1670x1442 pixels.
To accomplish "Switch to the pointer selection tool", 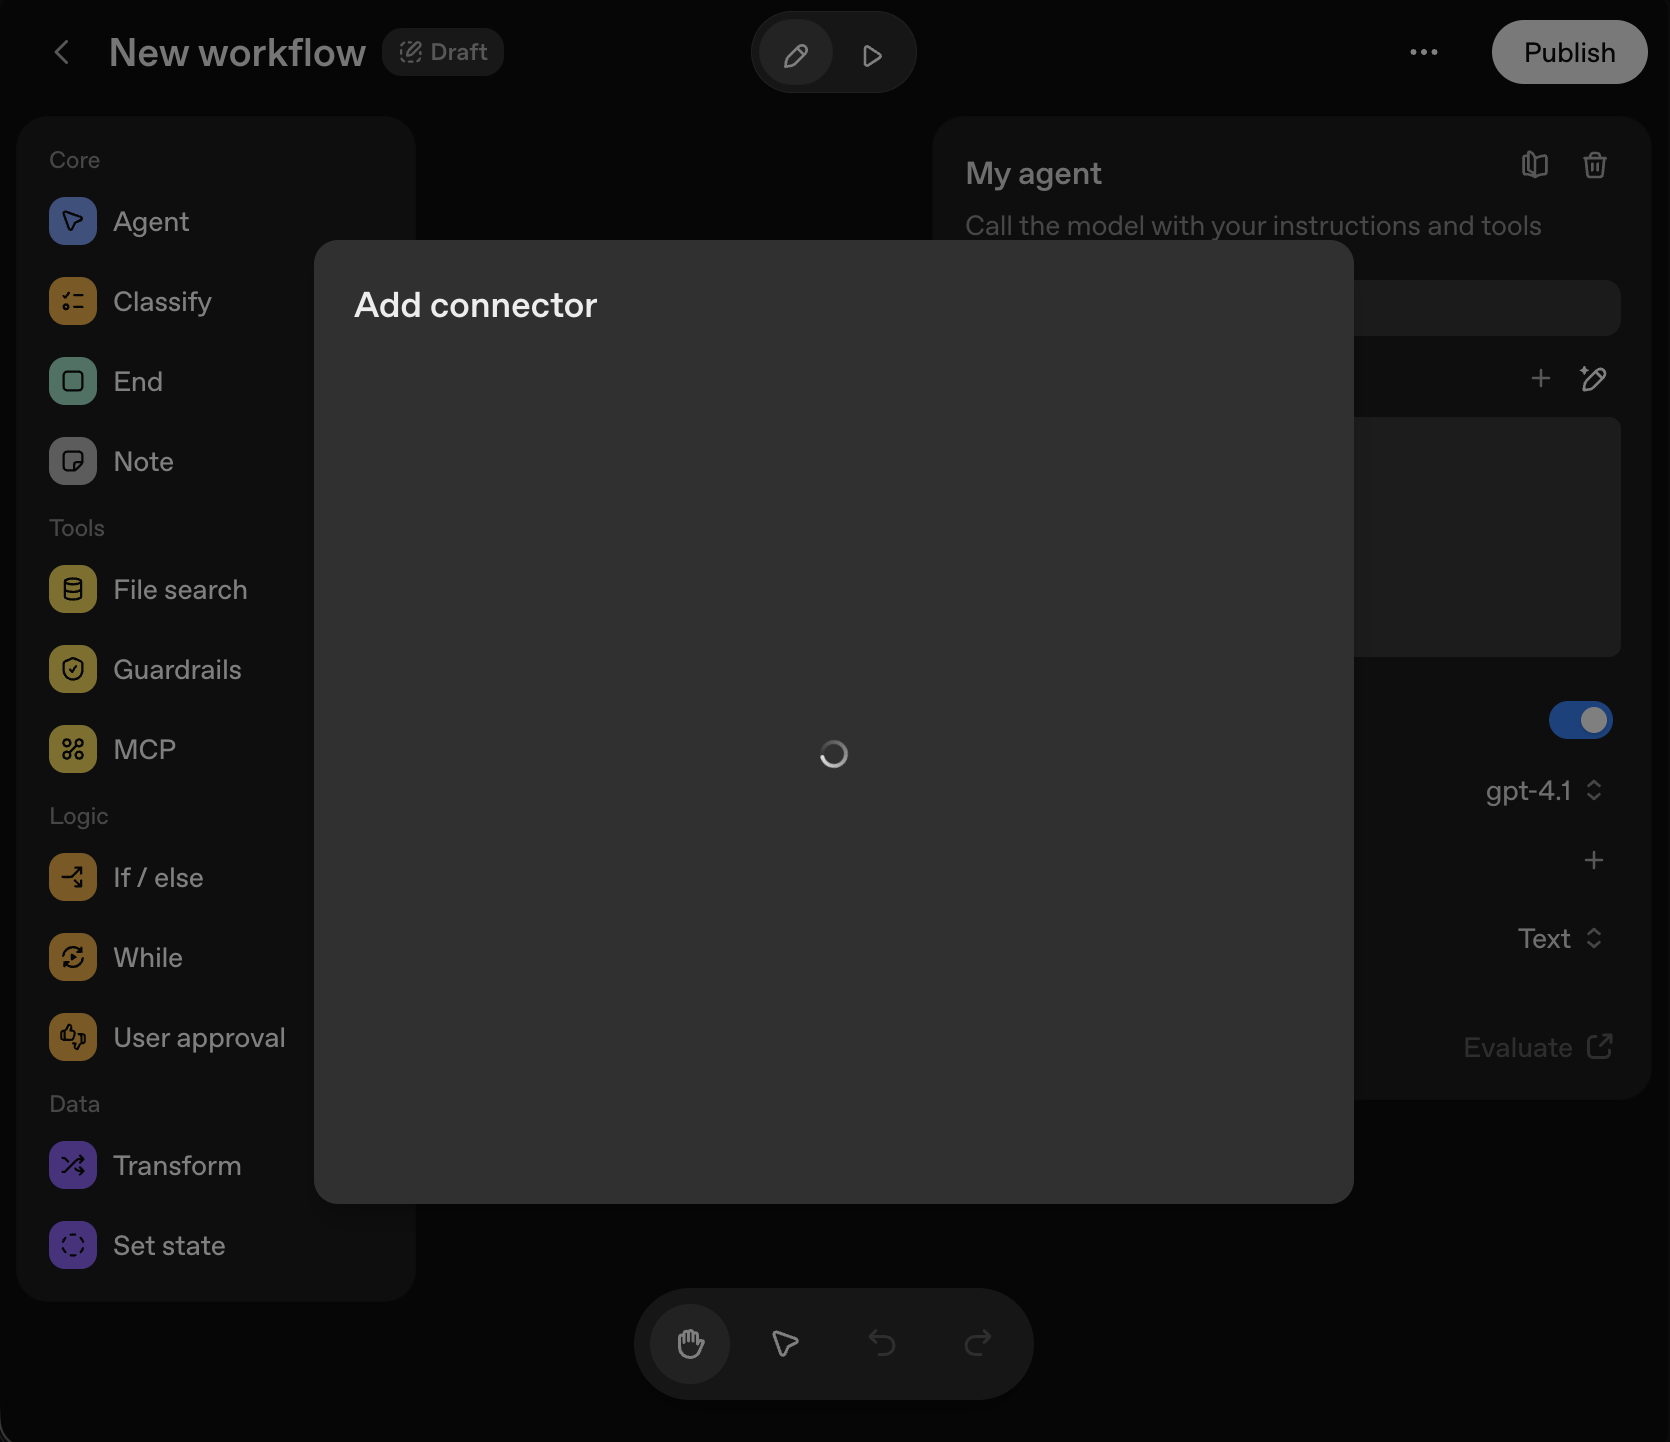I will tap(786, 1343).
